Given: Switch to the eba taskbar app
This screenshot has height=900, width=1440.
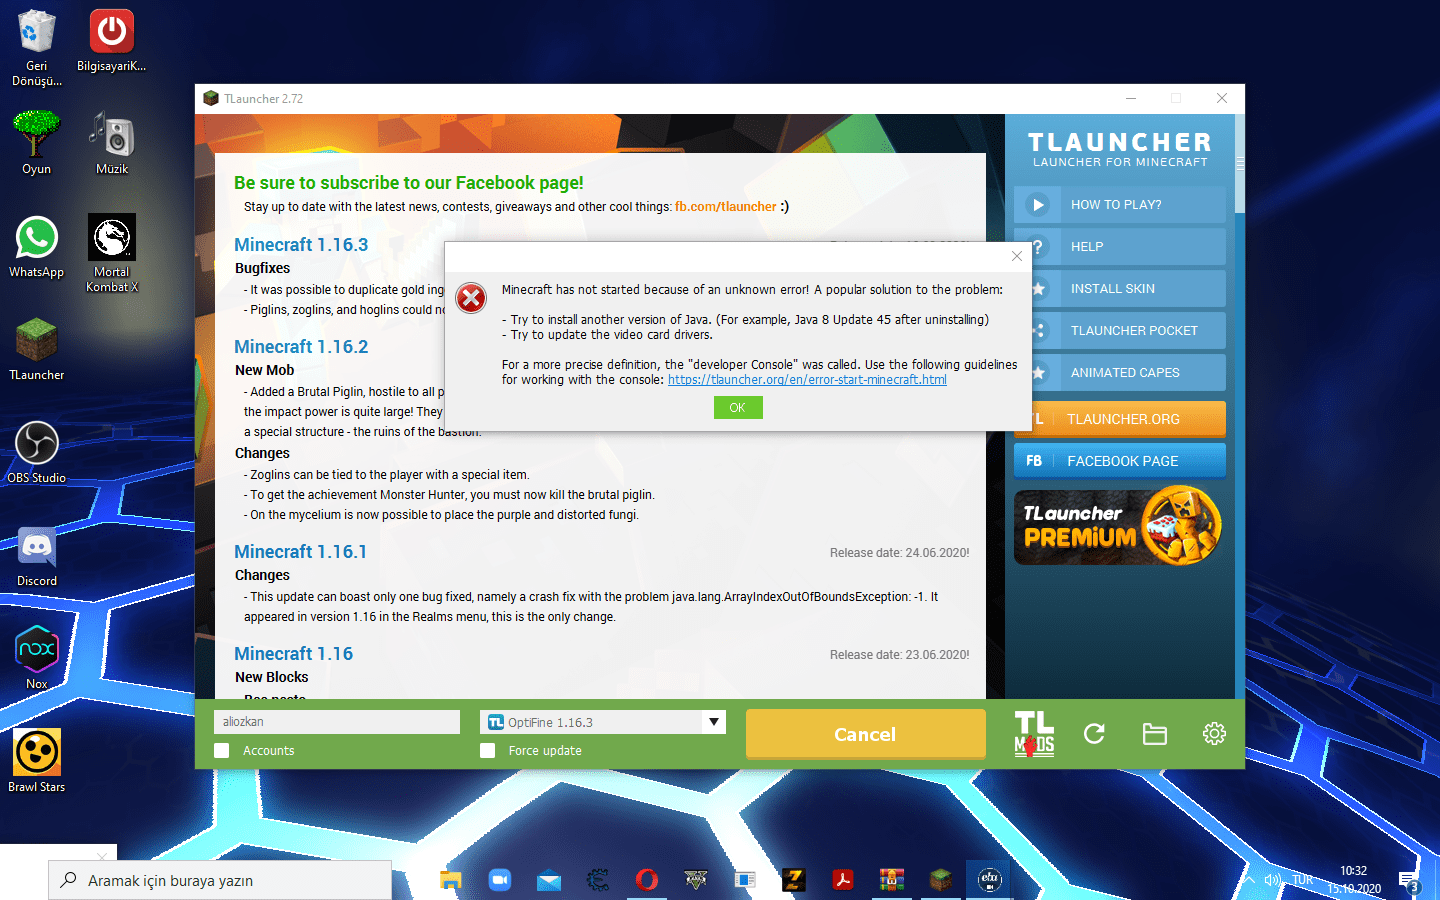Looking at the screenshot, I should [990, 880].
